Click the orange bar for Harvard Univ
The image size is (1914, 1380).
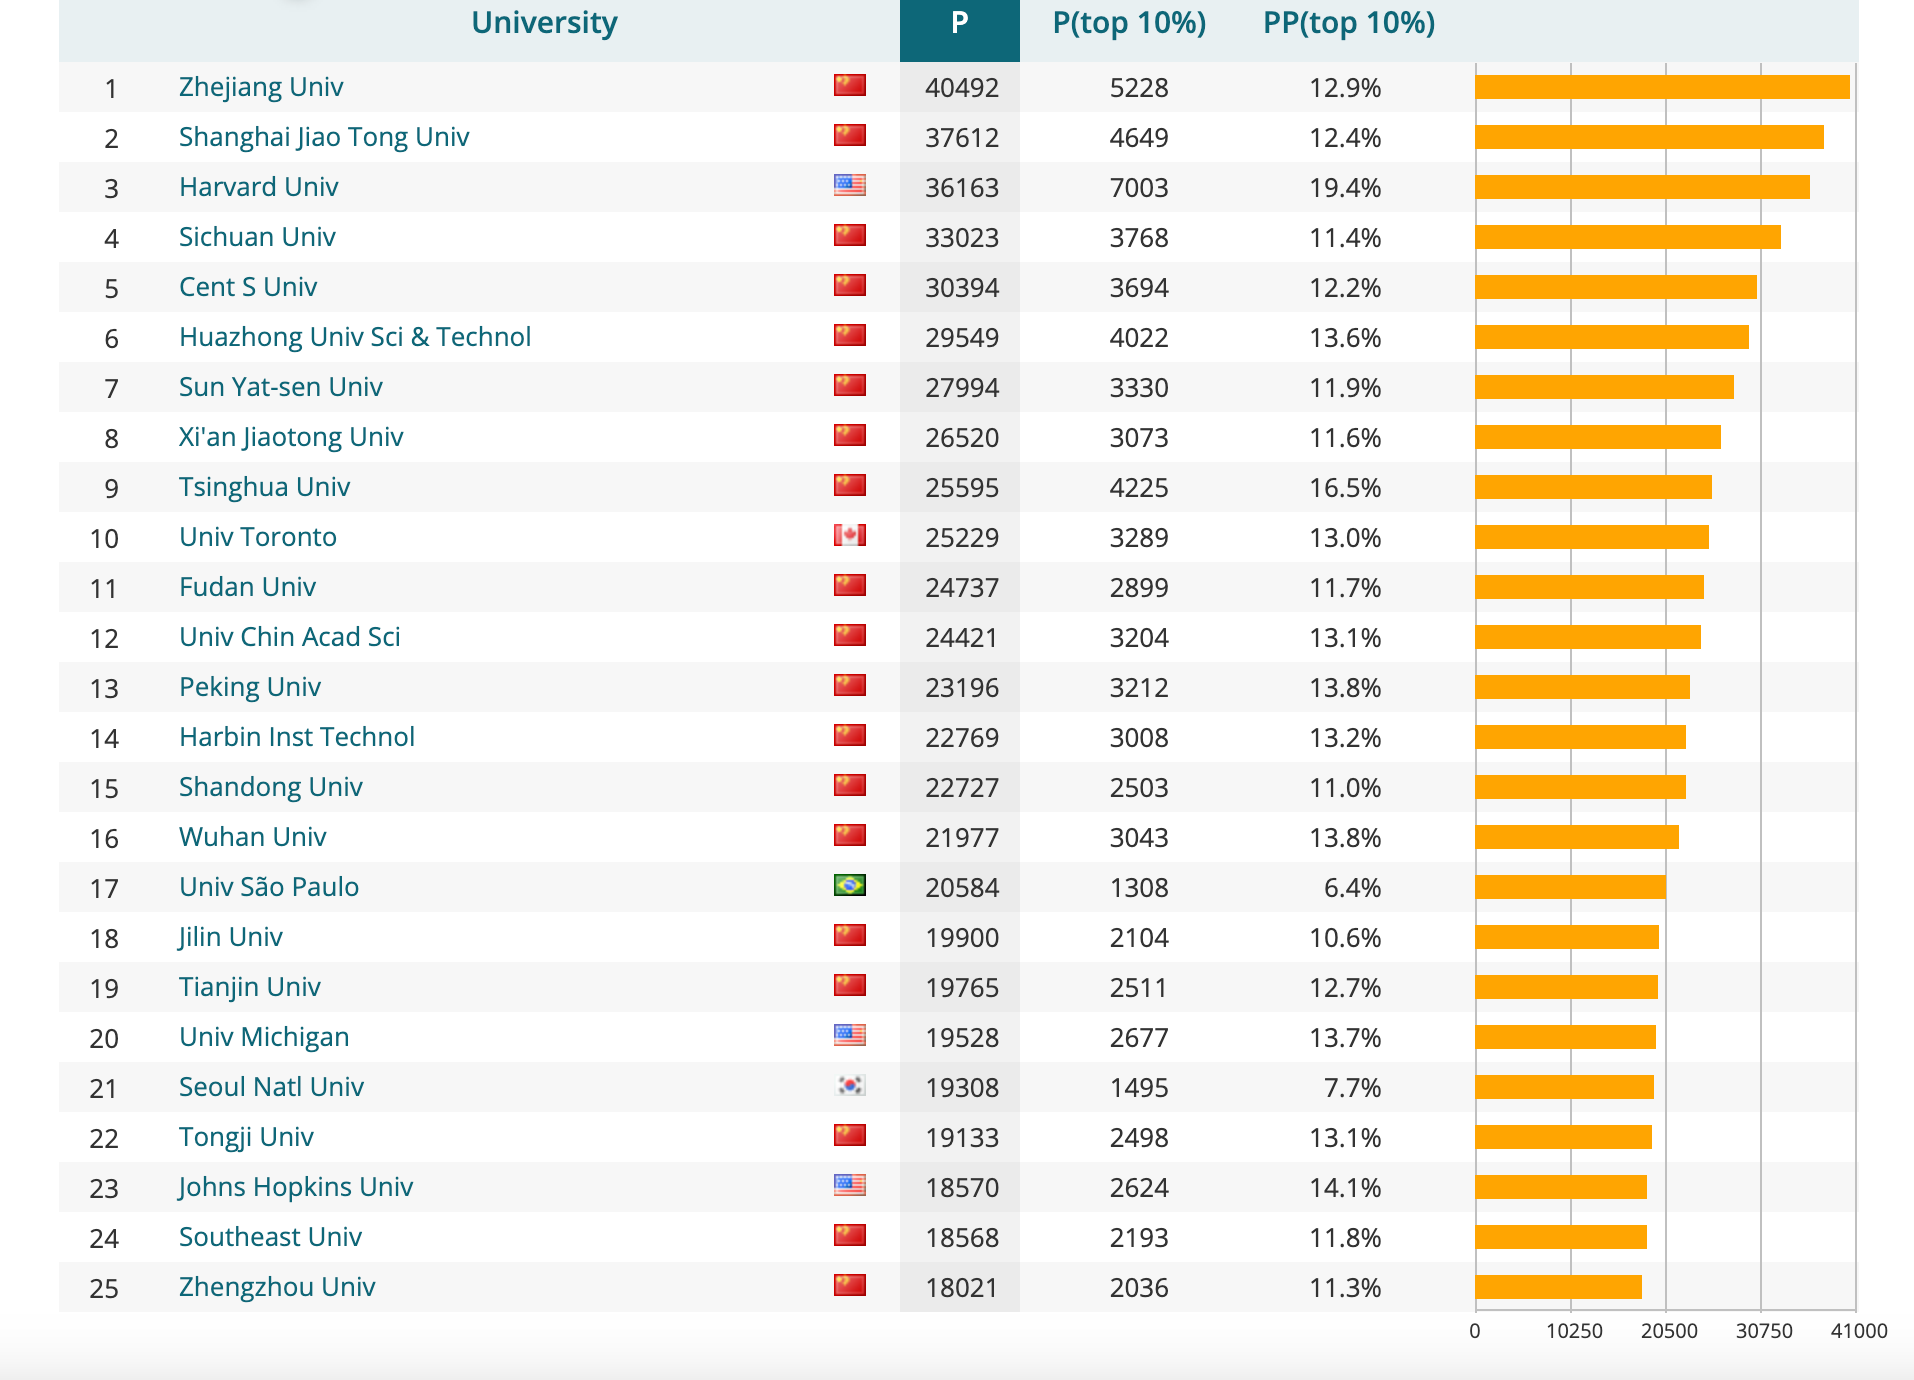click(x=1642, y=187)
